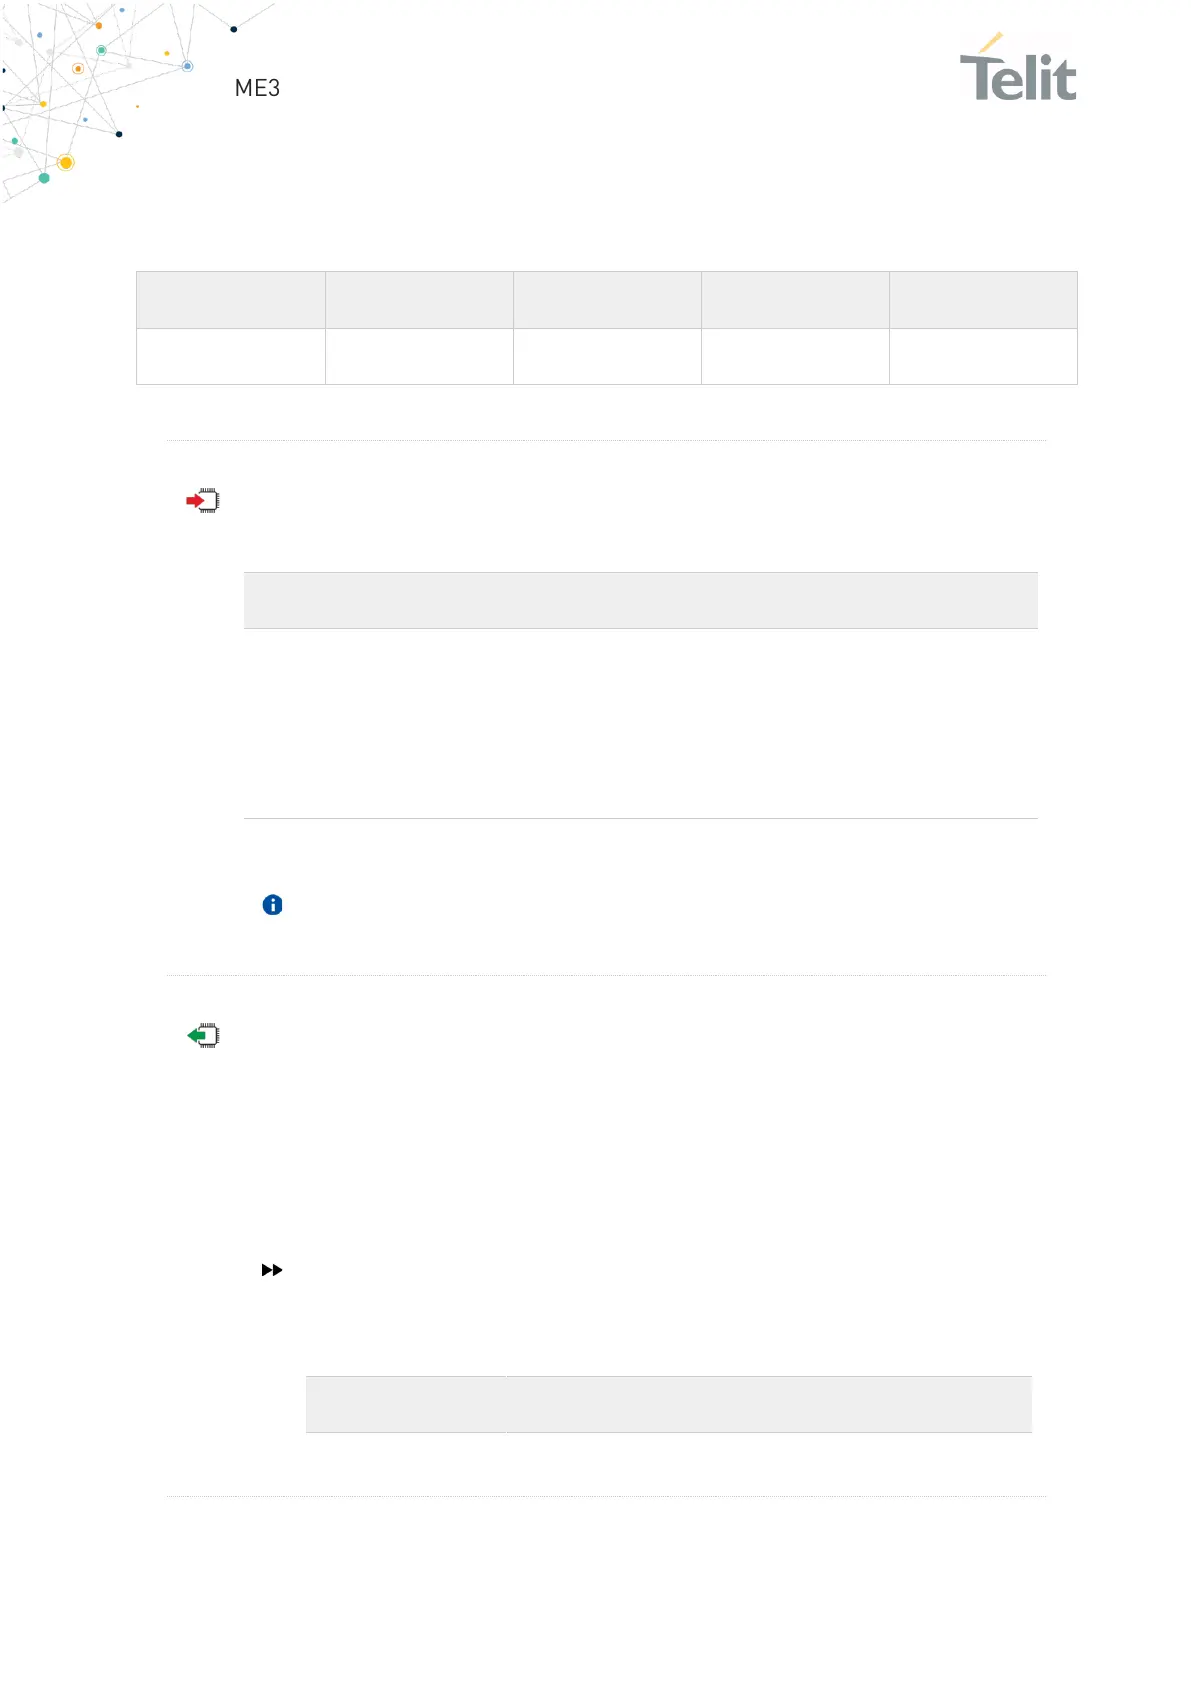Screen dimensions: 1191x1684
Task: Click the last gray header cell of top table
Action: [983, 300]
